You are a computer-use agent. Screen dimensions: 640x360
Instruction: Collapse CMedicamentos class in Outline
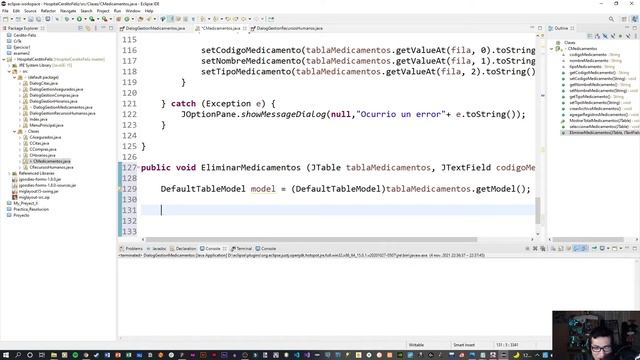pyautogui.click(x=552, y=49)
